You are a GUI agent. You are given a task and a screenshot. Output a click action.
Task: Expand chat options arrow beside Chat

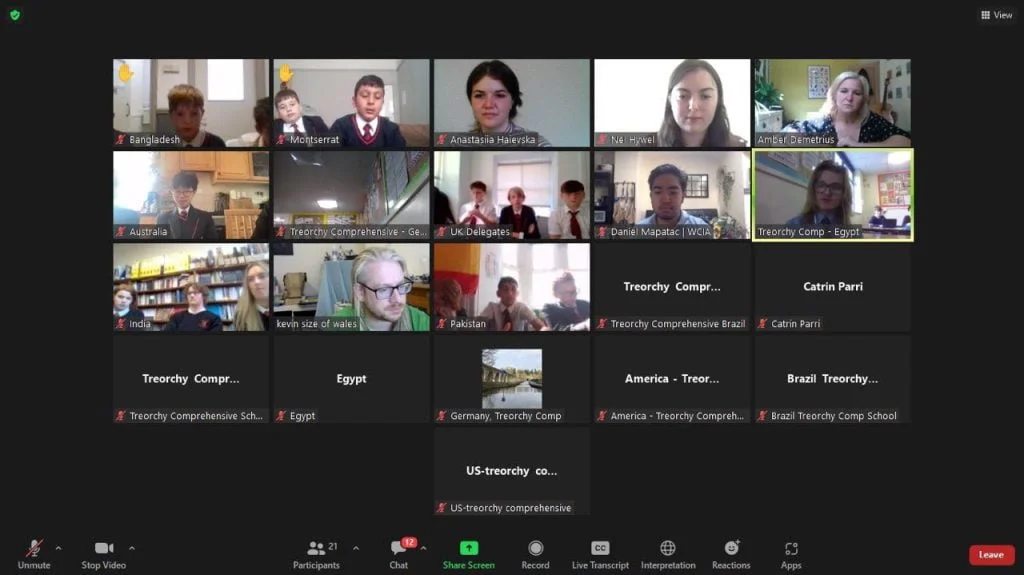(423, 548)
